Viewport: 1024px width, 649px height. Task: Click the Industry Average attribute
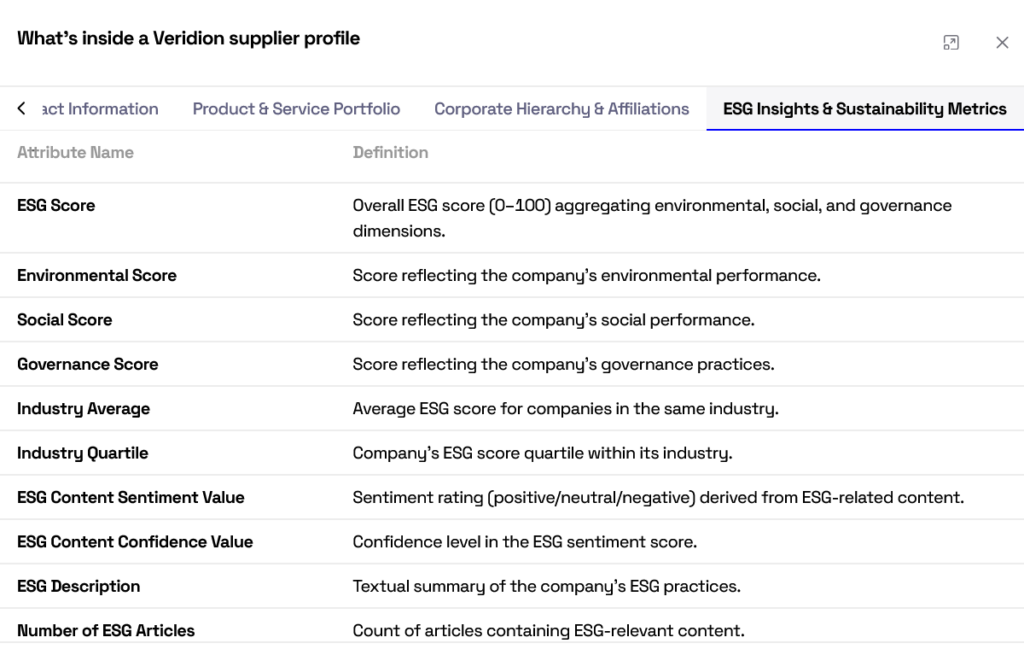[83, 409]
